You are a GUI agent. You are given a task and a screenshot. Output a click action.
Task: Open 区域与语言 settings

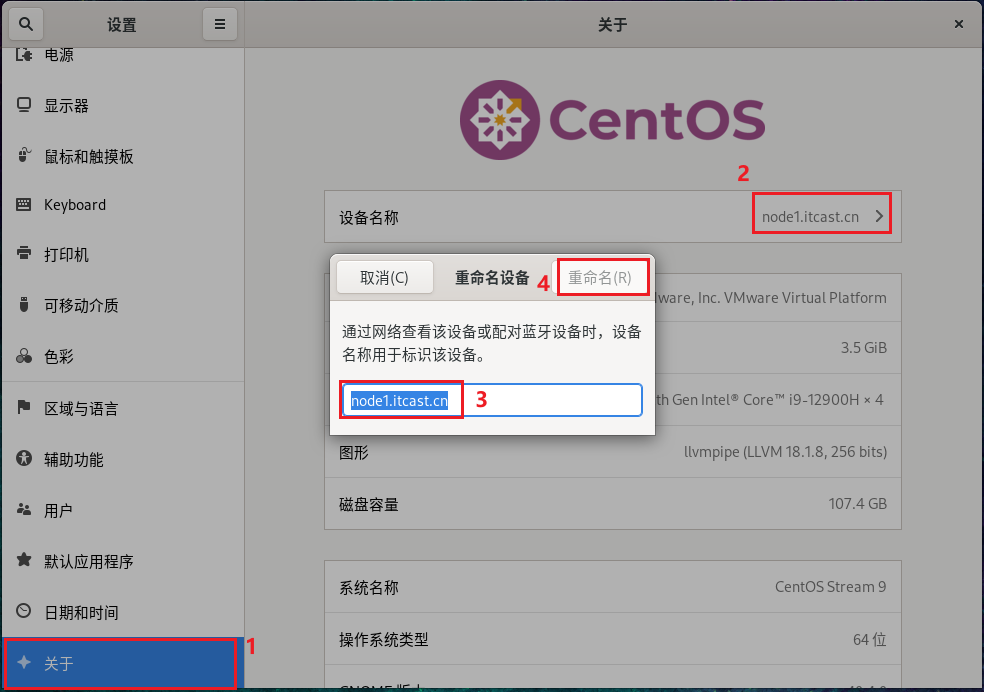point(122,408)
